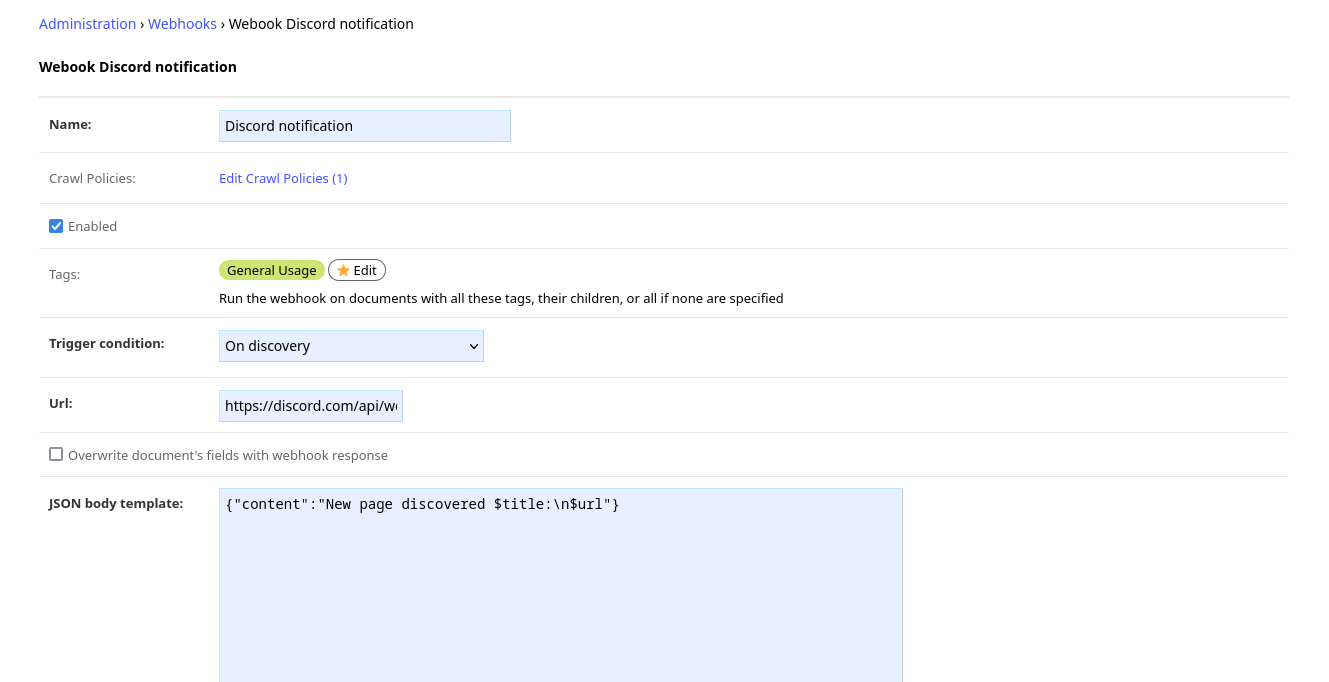Image resolution: width=1329 pixels, height=682 pixels.
Task: Enable Overwrite document's fields with webhook response
Action: (x=56, y=454)
